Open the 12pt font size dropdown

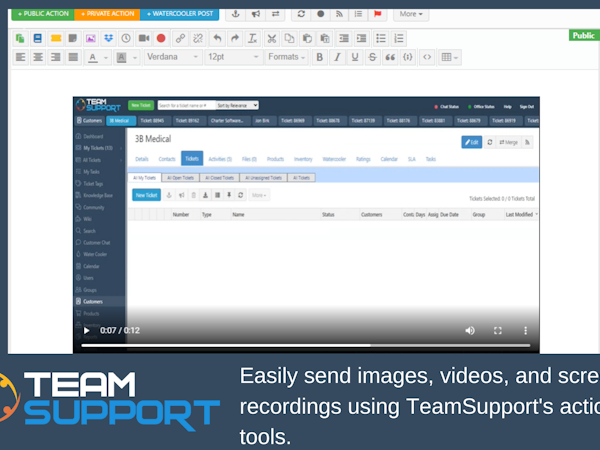pyautogui.click(x=233, y=57)
